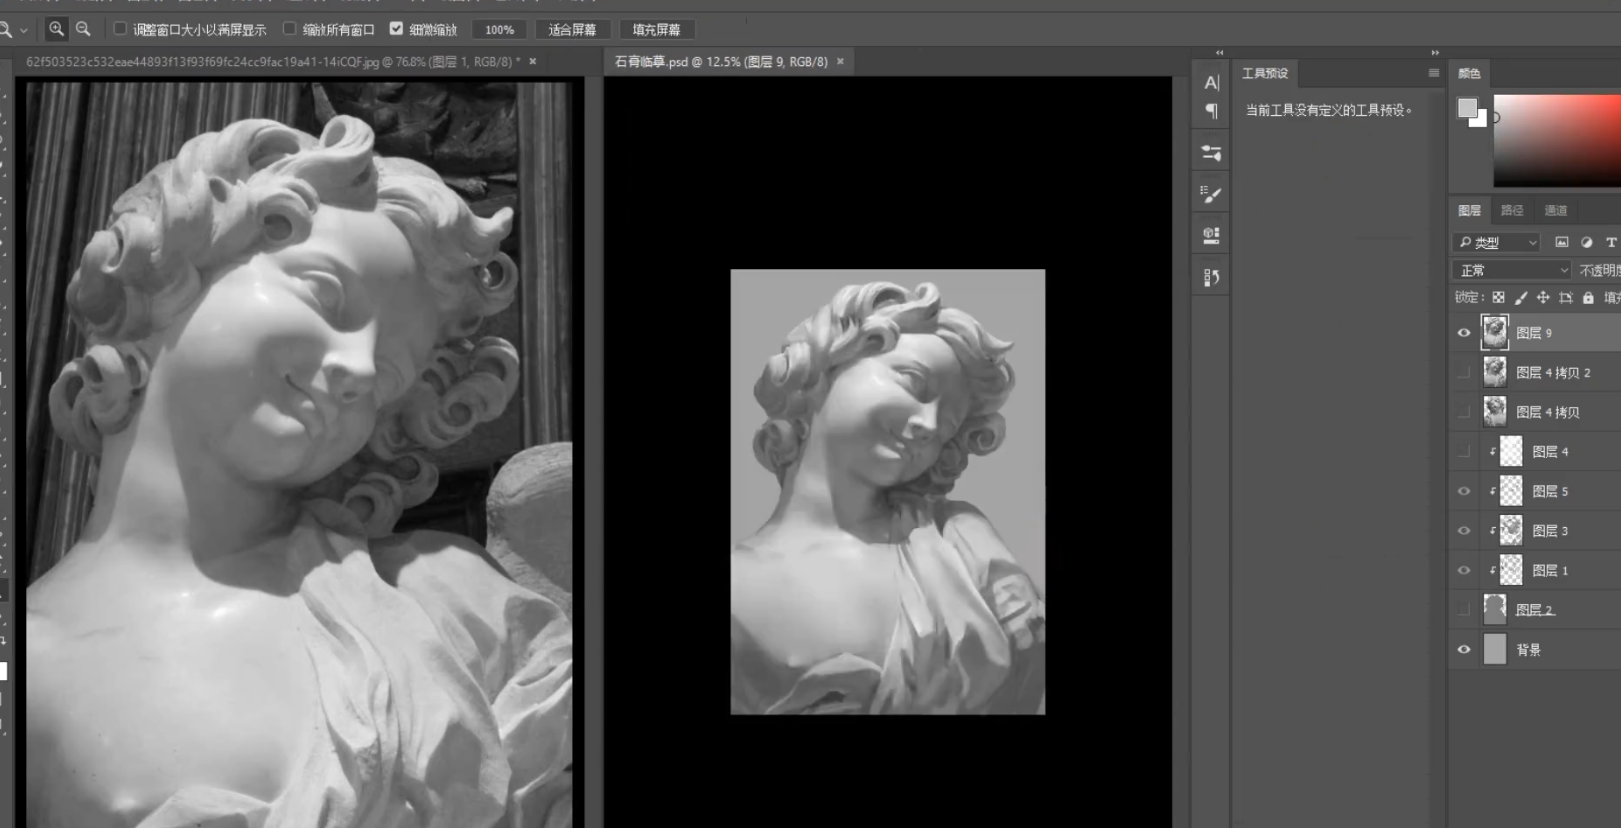Image resolution: width=1621 pixels, height=828 pixels.
Task: Switch to 路径 tab
Action: click(1512, 210)
